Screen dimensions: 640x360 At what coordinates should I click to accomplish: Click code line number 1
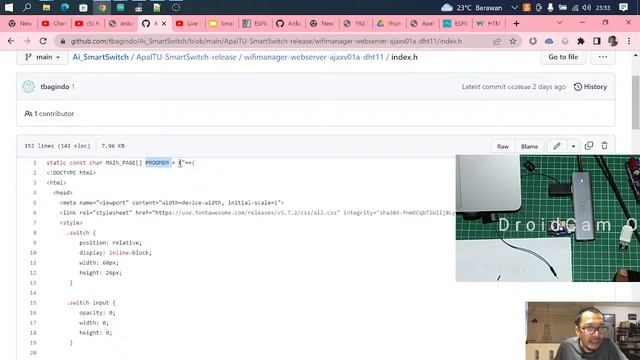[x=34, y=163]
